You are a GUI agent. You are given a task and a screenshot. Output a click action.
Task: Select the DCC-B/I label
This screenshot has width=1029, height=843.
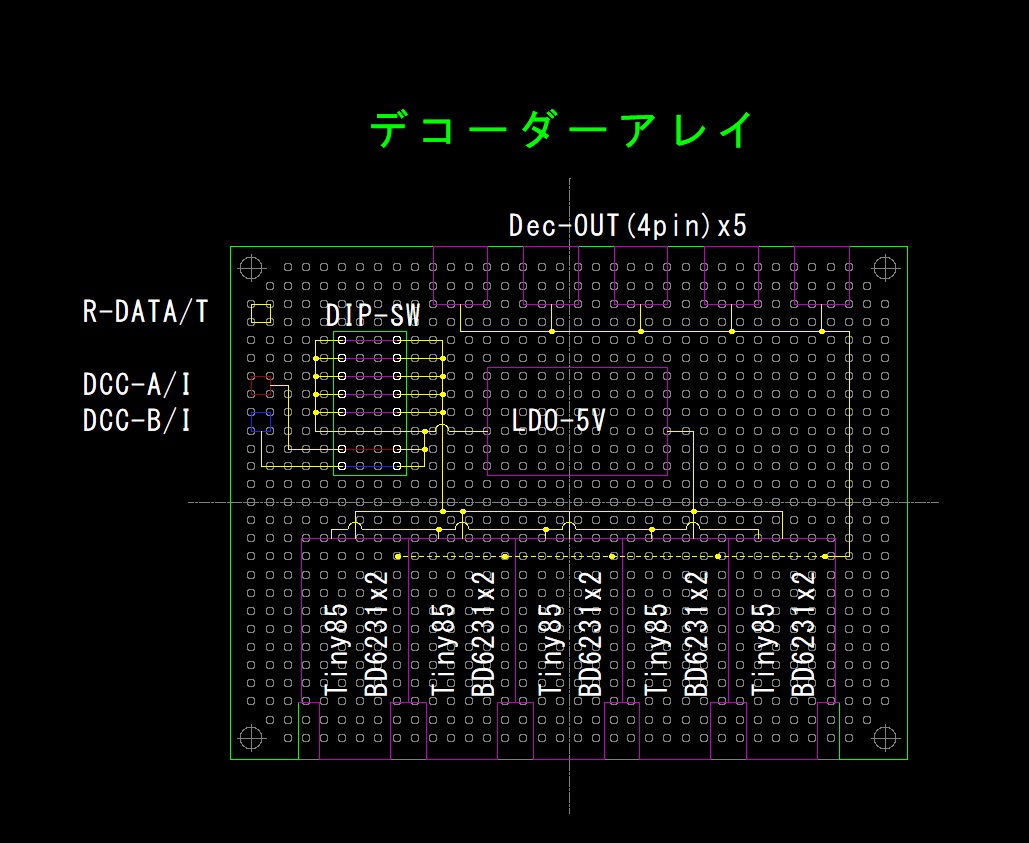(x=137, y=421)
